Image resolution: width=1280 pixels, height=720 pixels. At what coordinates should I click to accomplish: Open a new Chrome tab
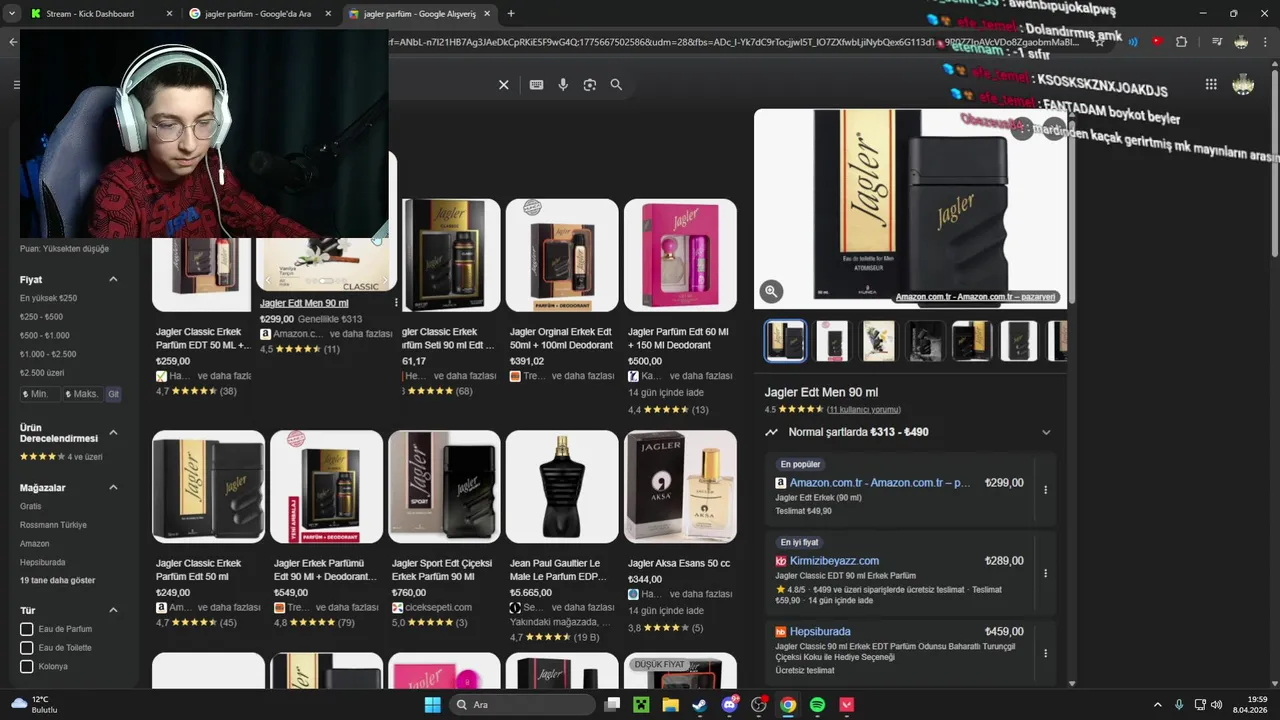click(511, 14)
